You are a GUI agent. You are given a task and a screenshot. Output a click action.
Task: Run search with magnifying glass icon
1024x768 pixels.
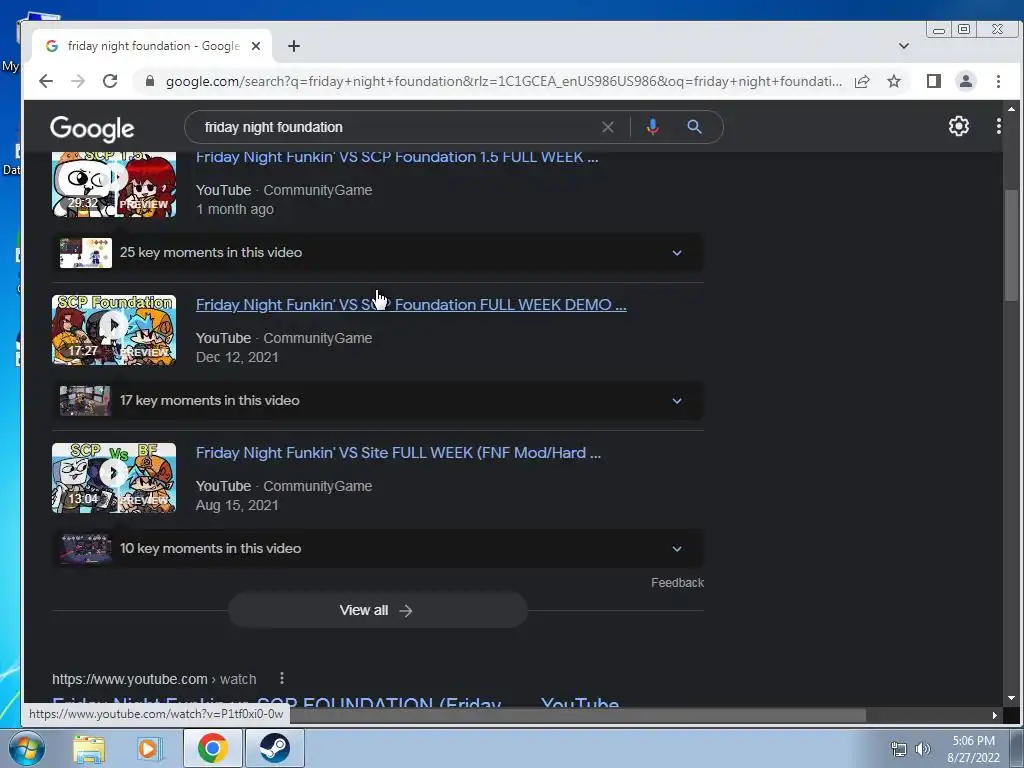click(x=694, y=127)
